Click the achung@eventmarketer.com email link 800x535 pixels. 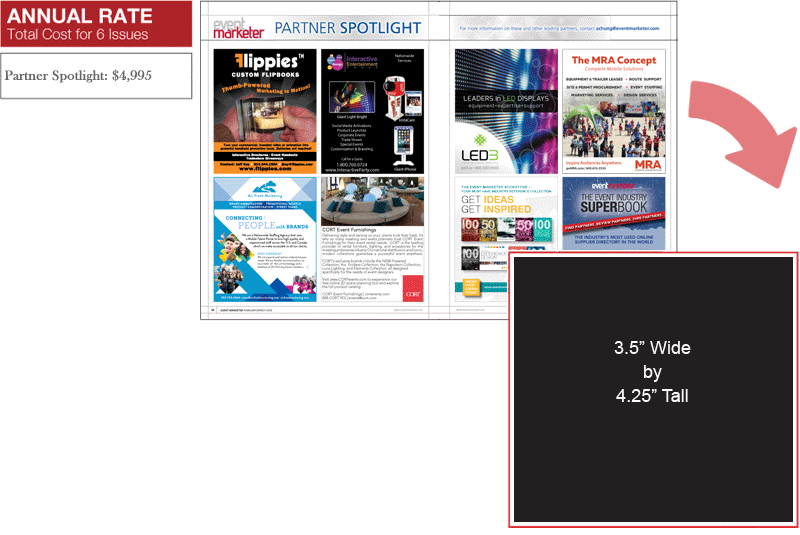[x=628, y=29]
